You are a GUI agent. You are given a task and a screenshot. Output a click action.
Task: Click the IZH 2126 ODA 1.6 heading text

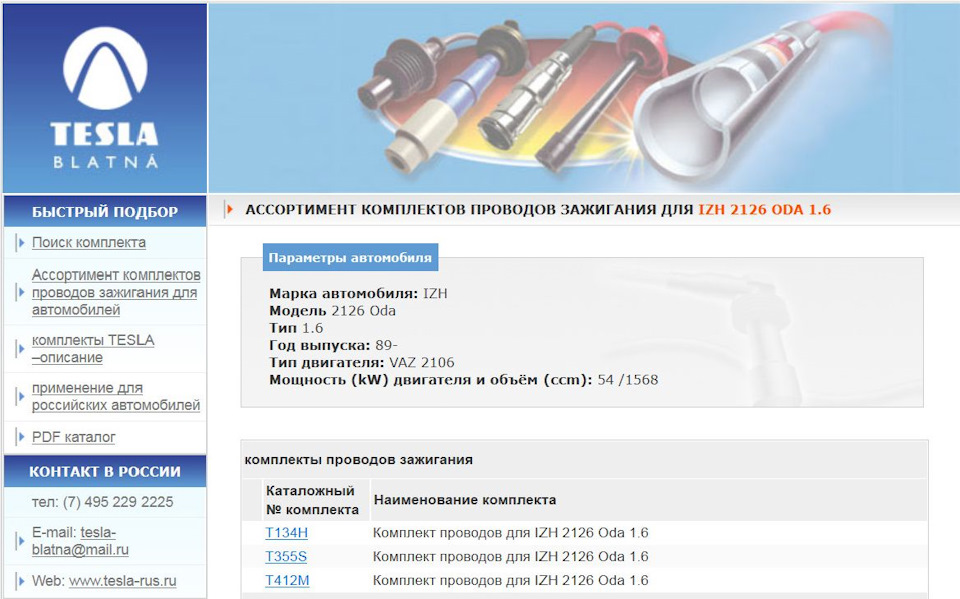(765, 209)
